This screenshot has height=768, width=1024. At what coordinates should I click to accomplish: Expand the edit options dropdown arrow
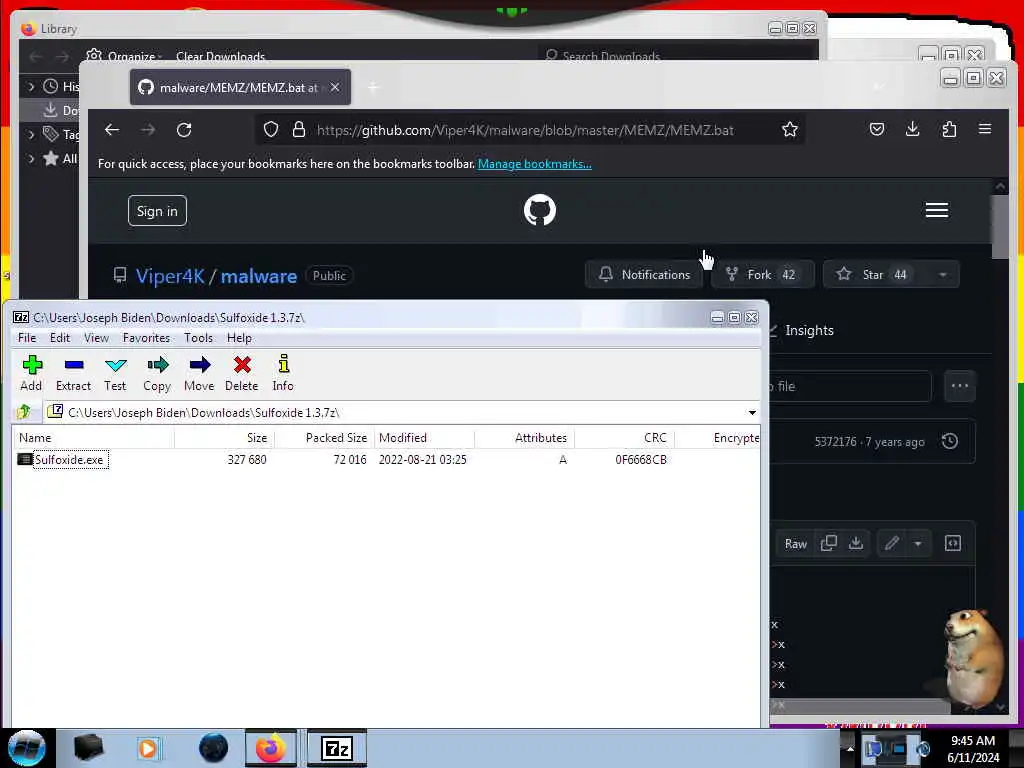918,543
